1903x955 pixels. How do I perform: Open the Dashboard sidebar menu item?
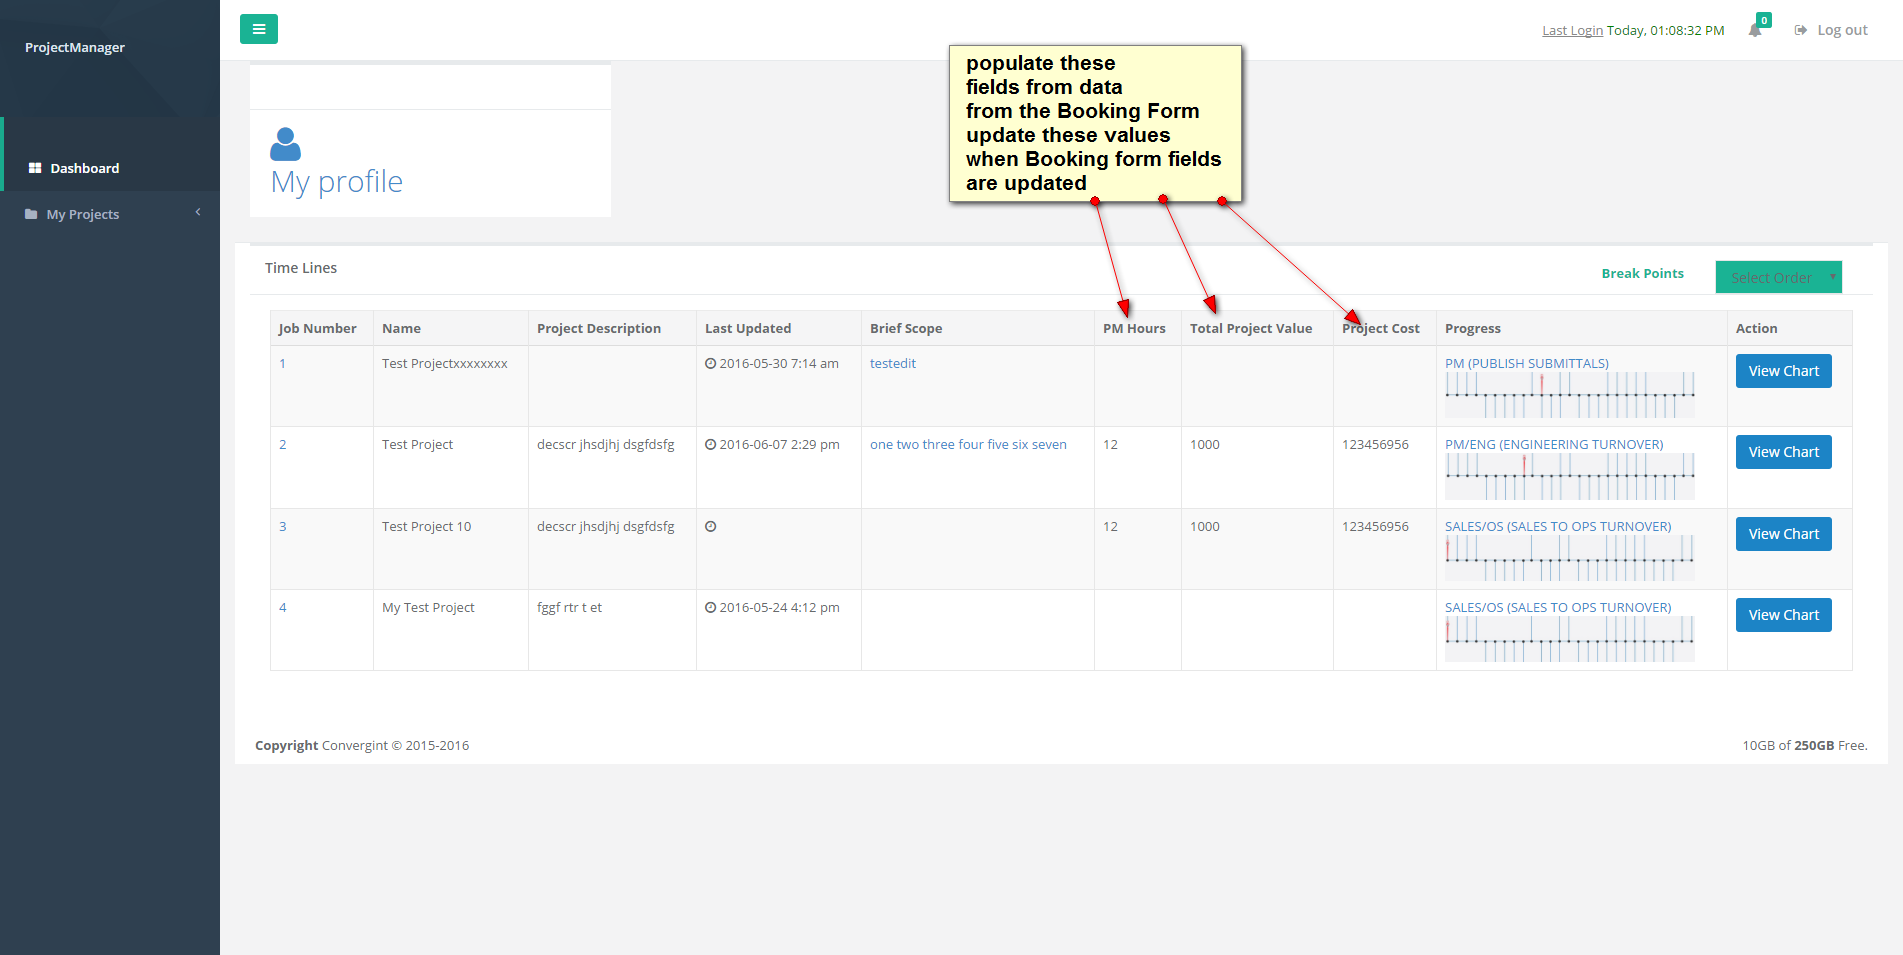[x=110, y=168]
